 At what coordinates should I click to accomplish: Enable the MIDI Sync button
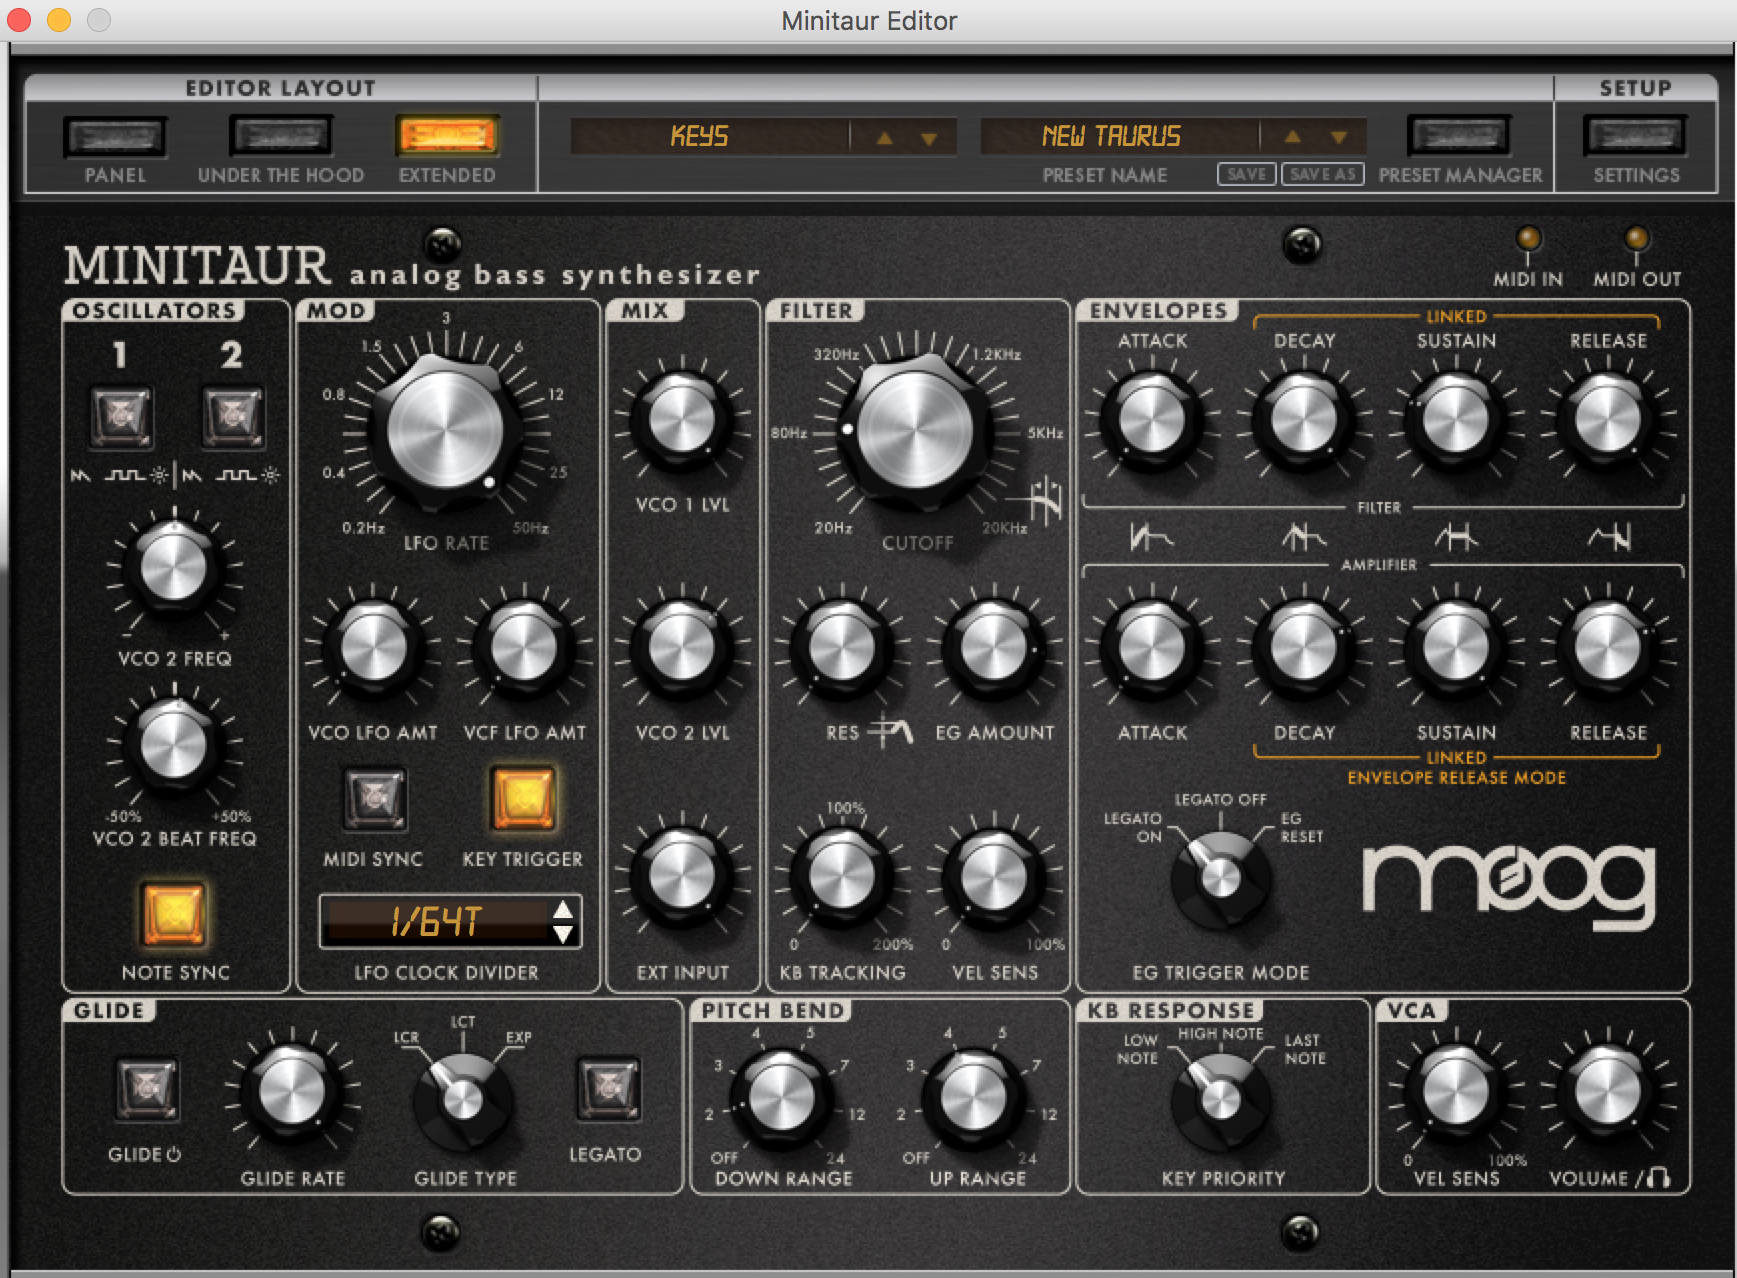click(374, 800)
